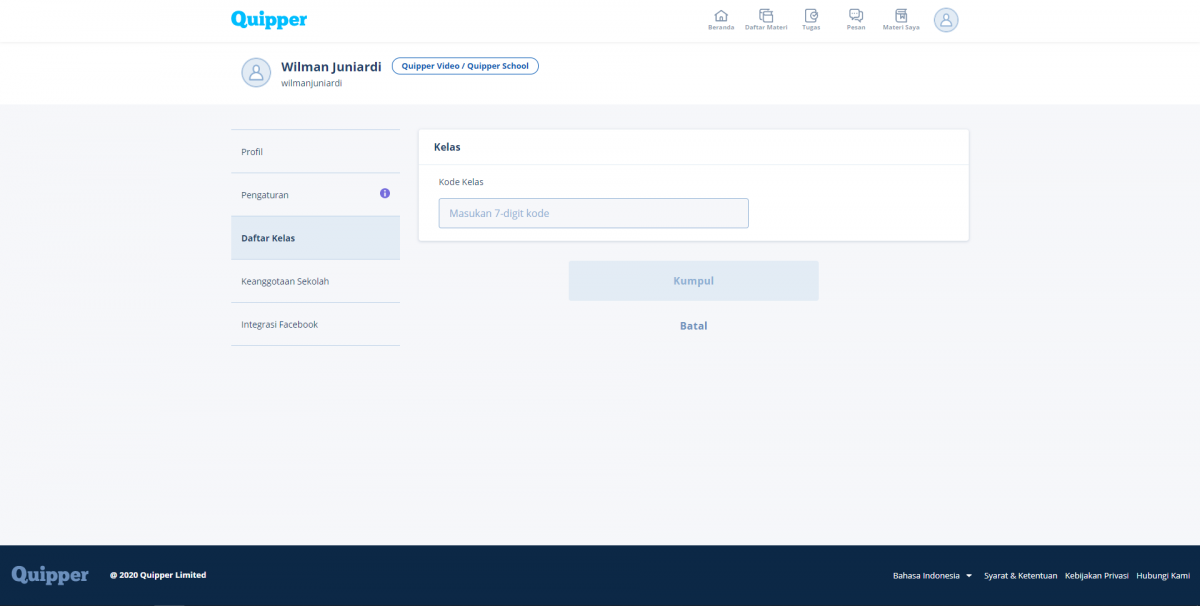
Task: Open the Tugas assignments icon
Action: (x=811, y=16)
